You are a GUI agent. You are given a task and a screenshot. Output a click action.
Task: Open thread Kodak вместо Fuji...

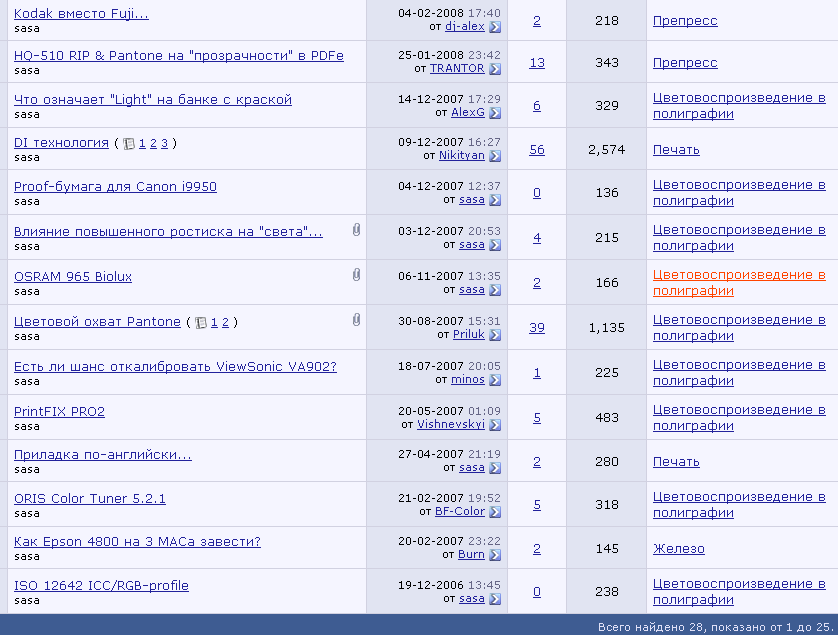tap(81, 14)
